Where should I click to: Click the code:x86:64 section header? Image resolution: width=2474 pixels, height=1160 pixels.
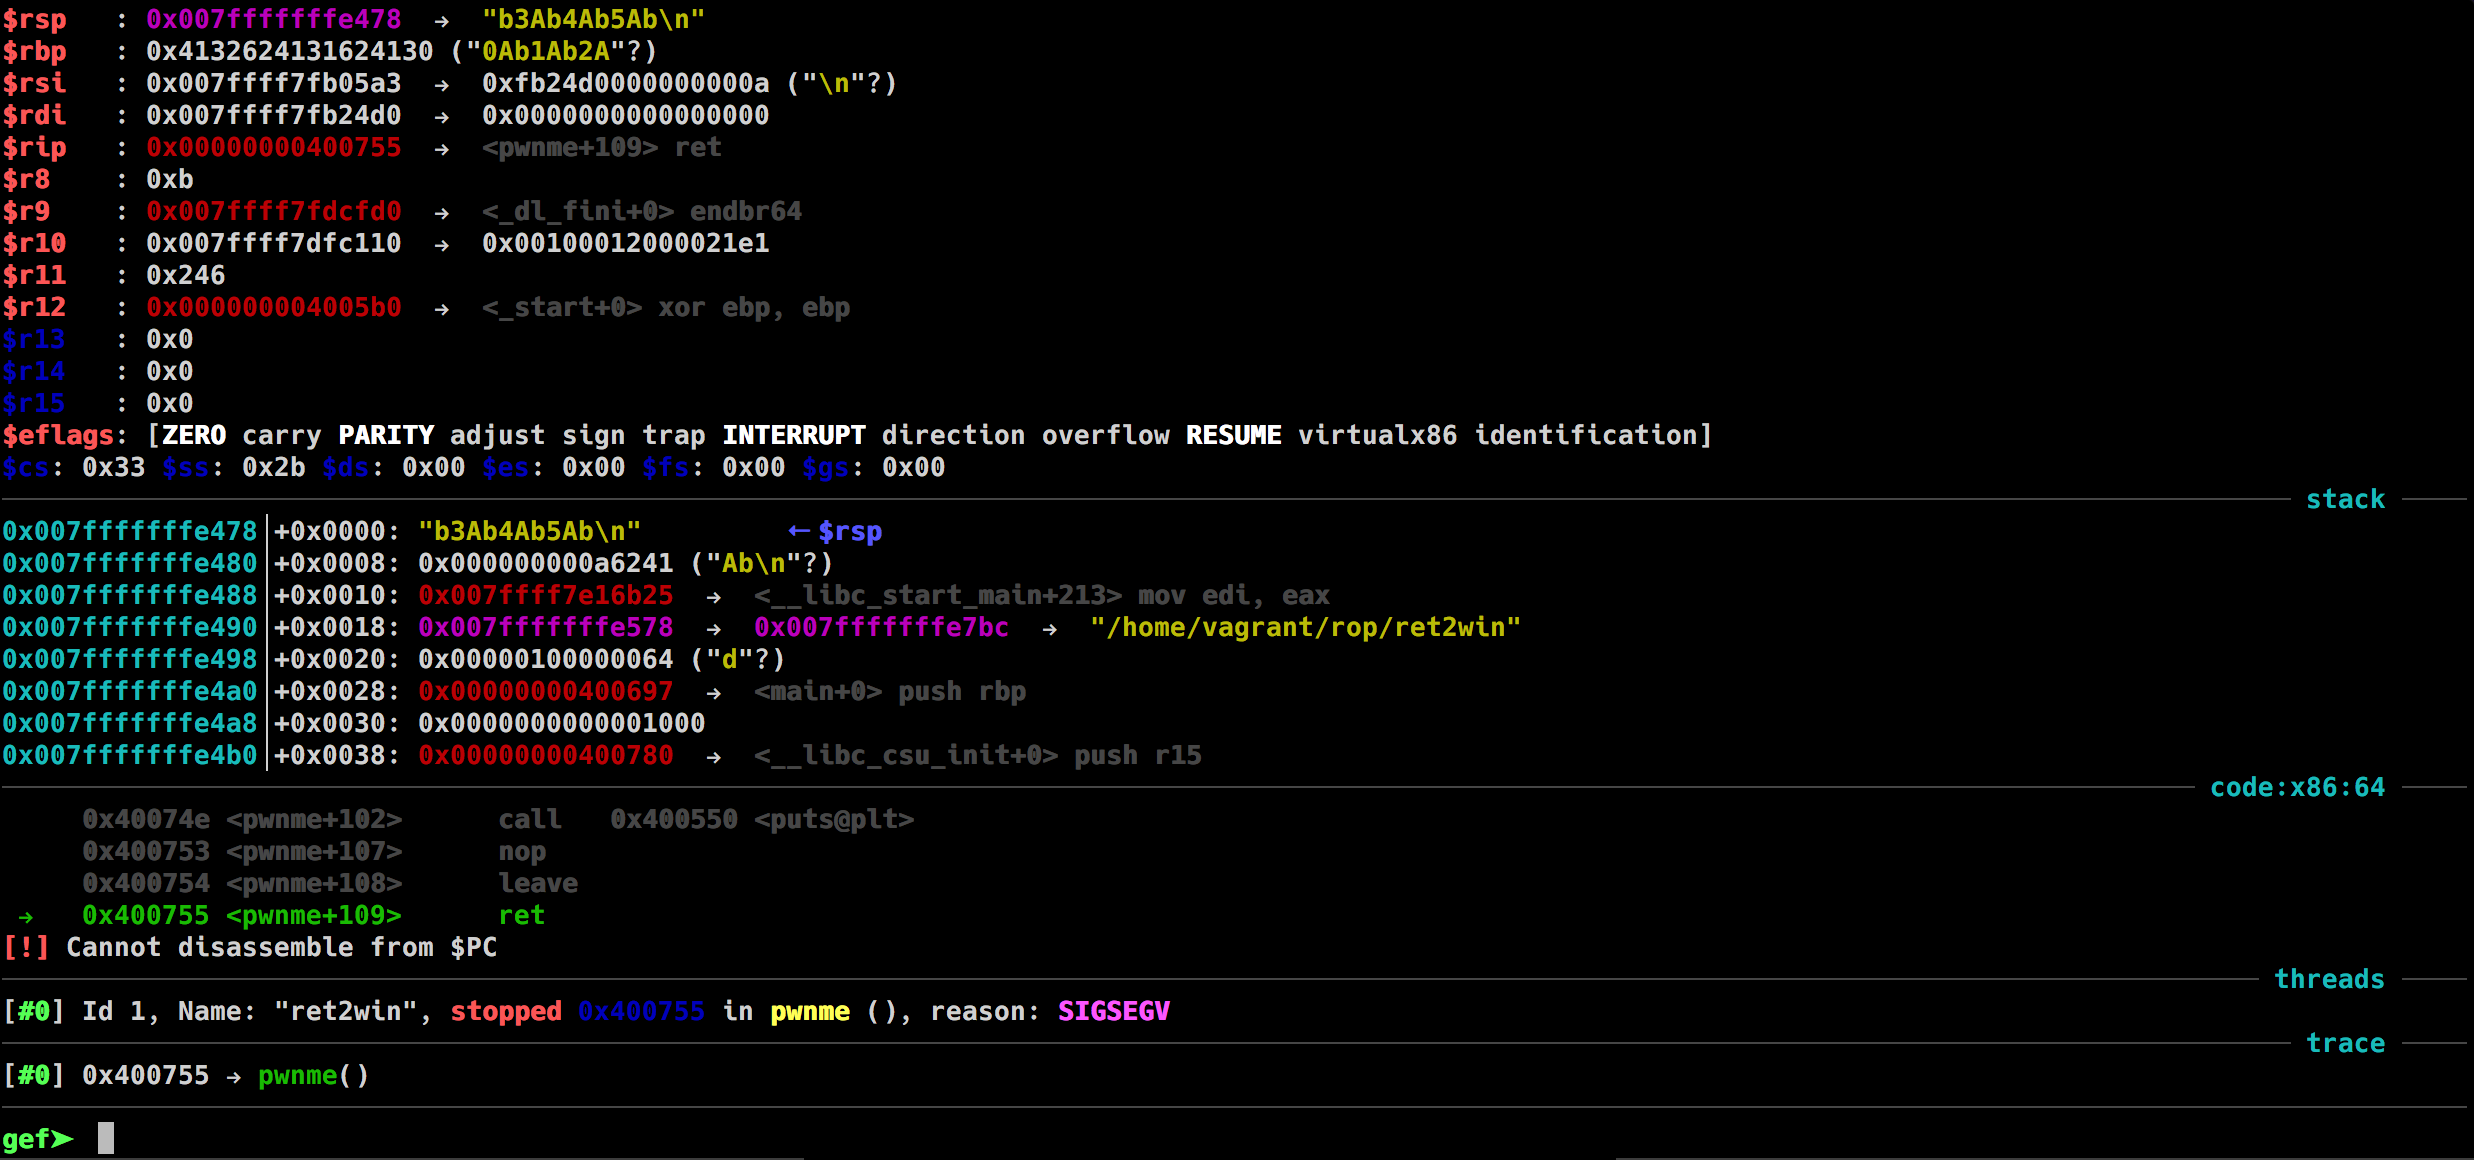coord(2297,787)
